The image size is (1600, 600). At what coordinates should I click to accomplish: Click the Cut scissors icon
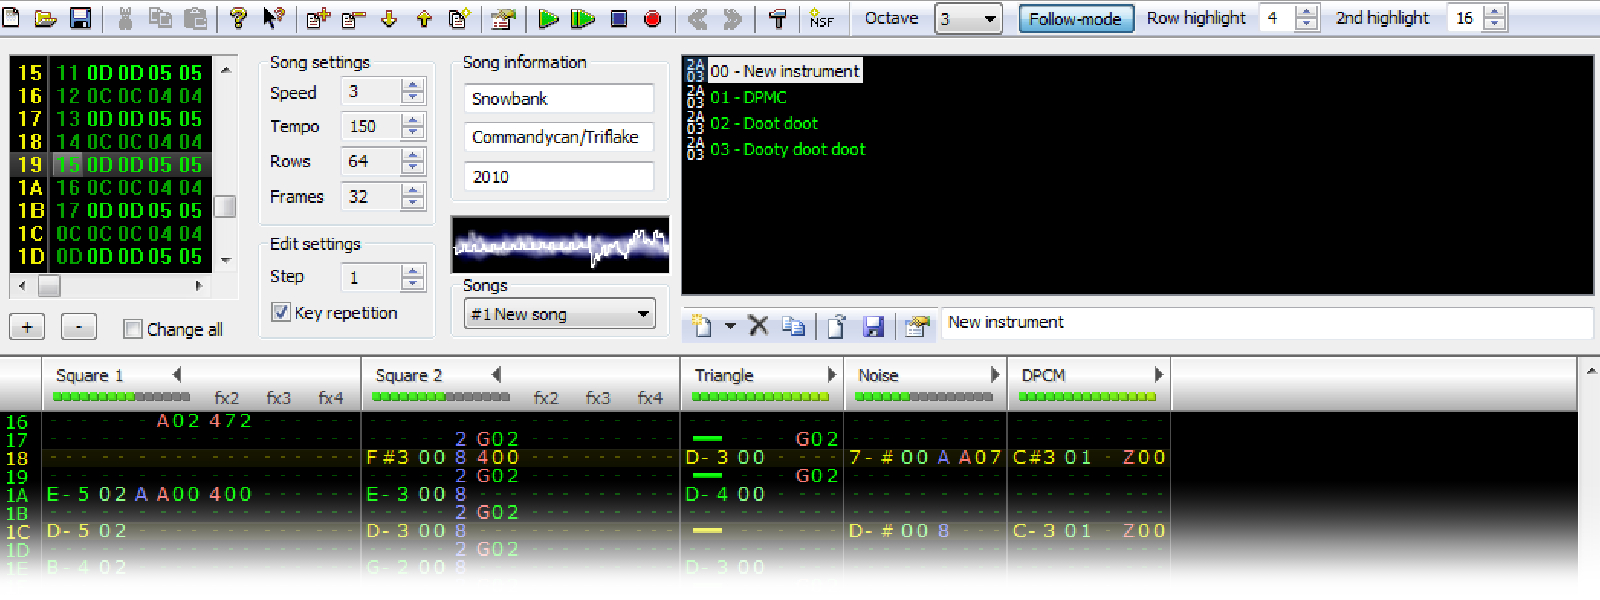click(125, 18)
